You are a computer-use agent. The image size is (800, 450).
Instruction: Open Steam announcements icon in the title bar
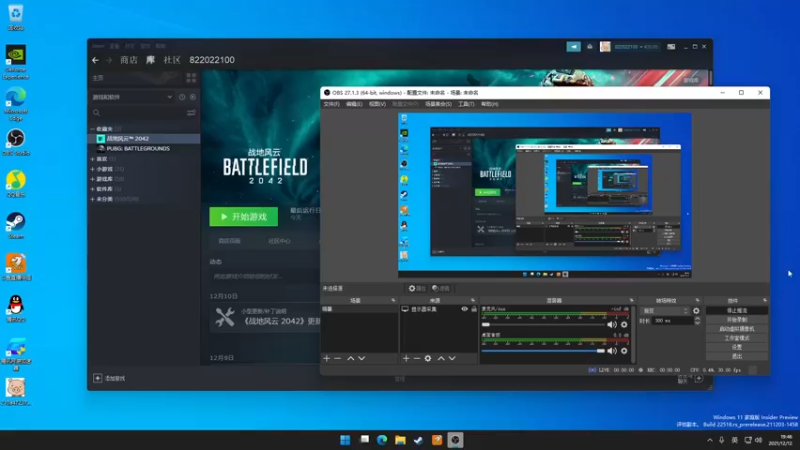573,46
